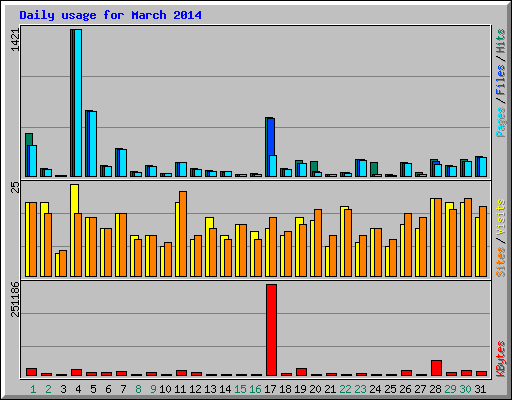Click the green hits bar on day 24
Viewport: 512px width, 400px height.
(374, 168)
